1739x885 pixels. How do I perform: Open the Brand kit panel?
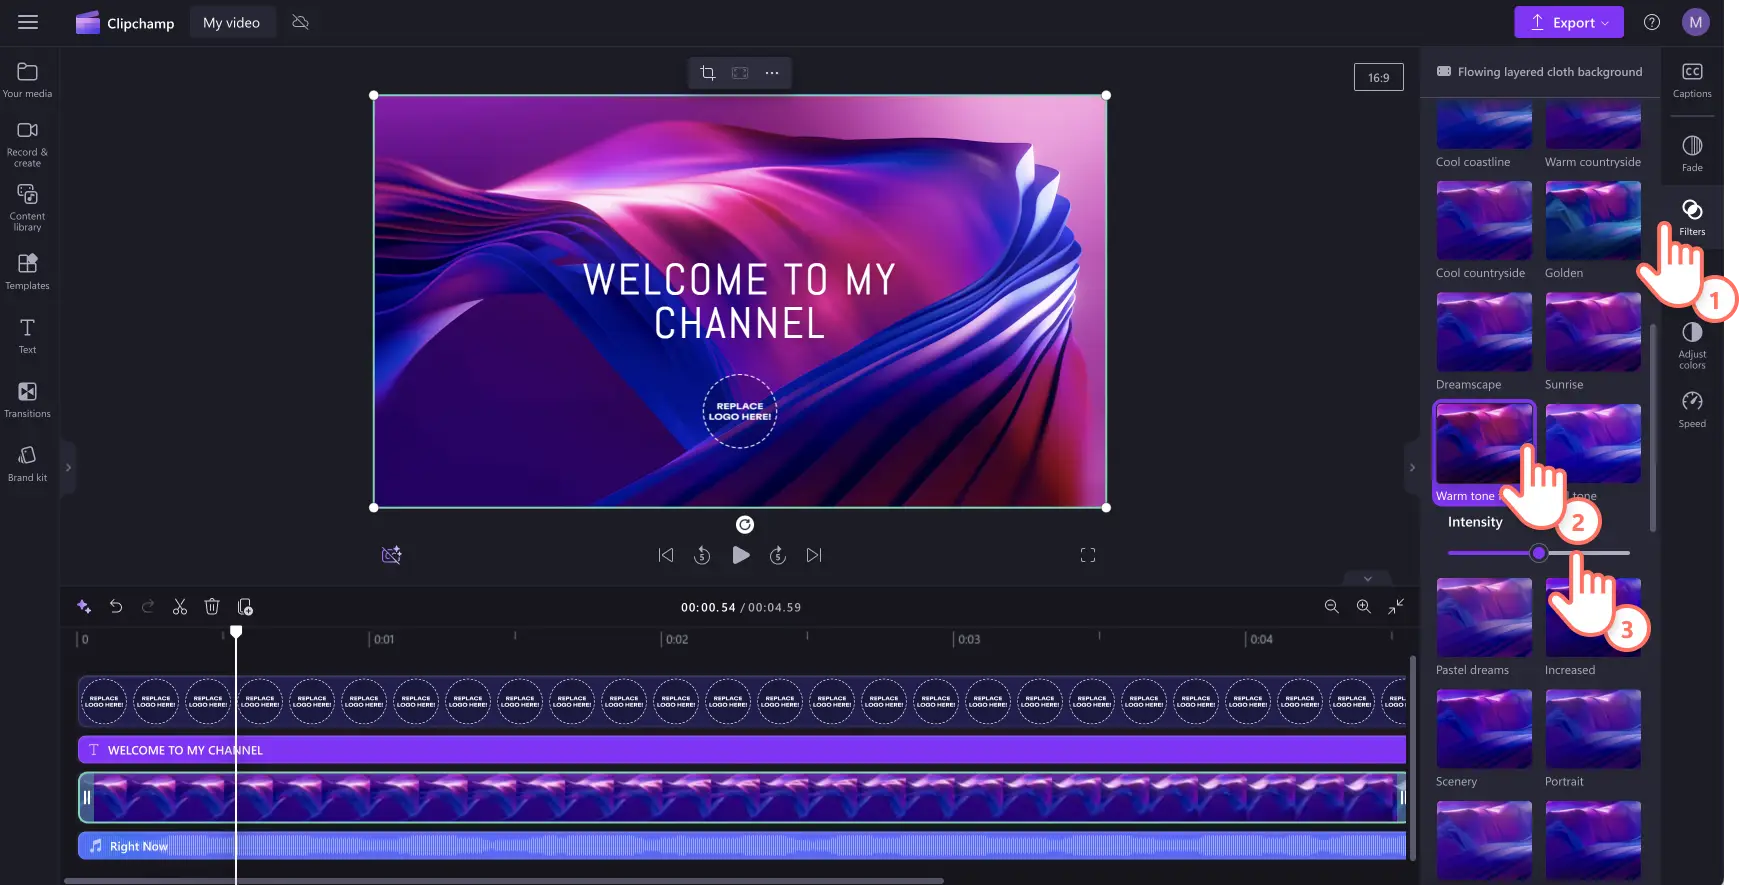[x=27, y=464]
